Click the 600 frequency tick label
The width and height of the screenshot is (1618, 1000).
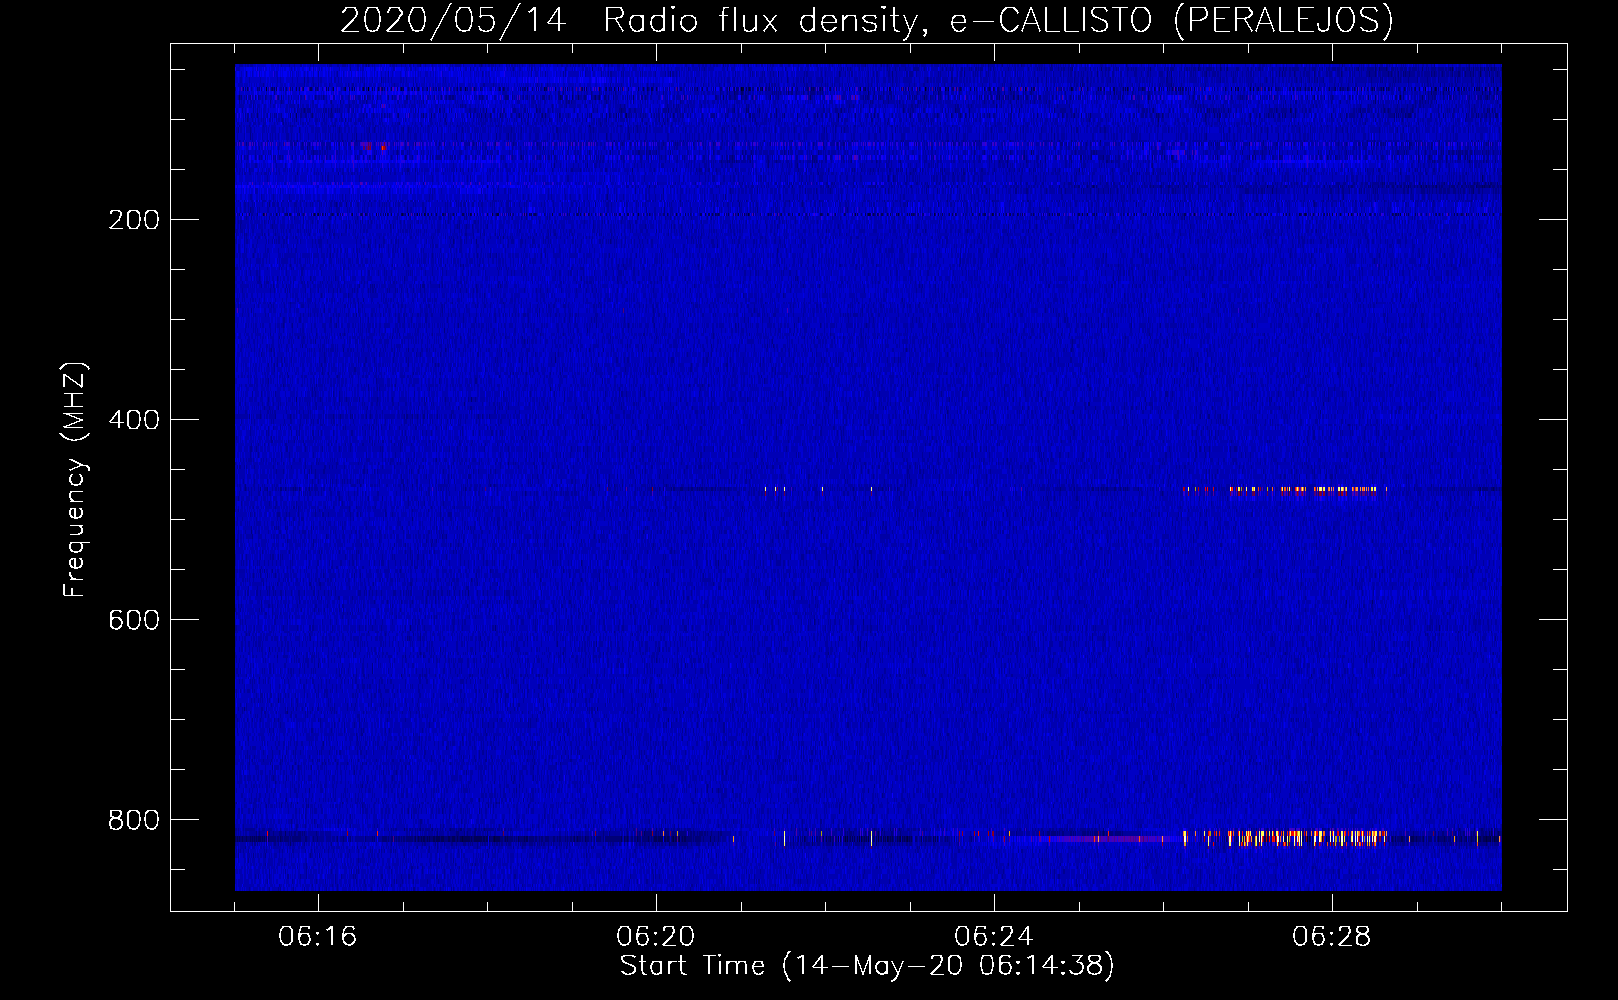point(134,620)
